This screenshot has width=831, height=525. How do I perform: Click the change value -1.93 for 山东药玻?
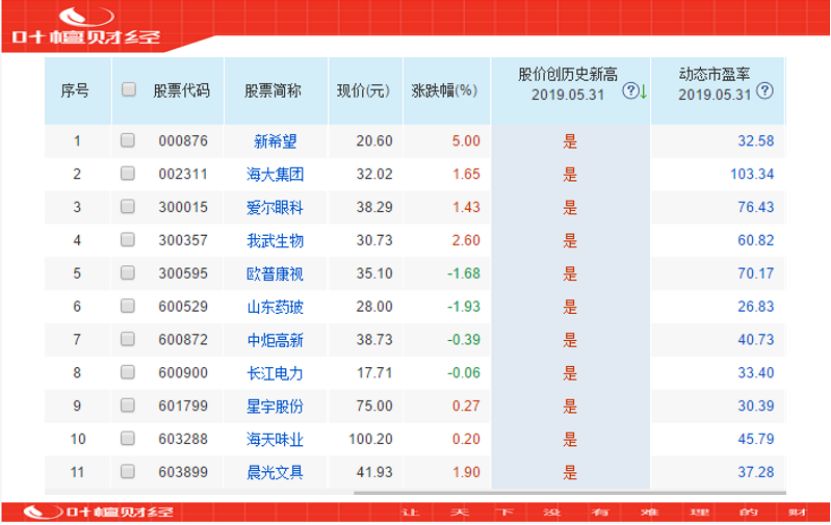464,307
